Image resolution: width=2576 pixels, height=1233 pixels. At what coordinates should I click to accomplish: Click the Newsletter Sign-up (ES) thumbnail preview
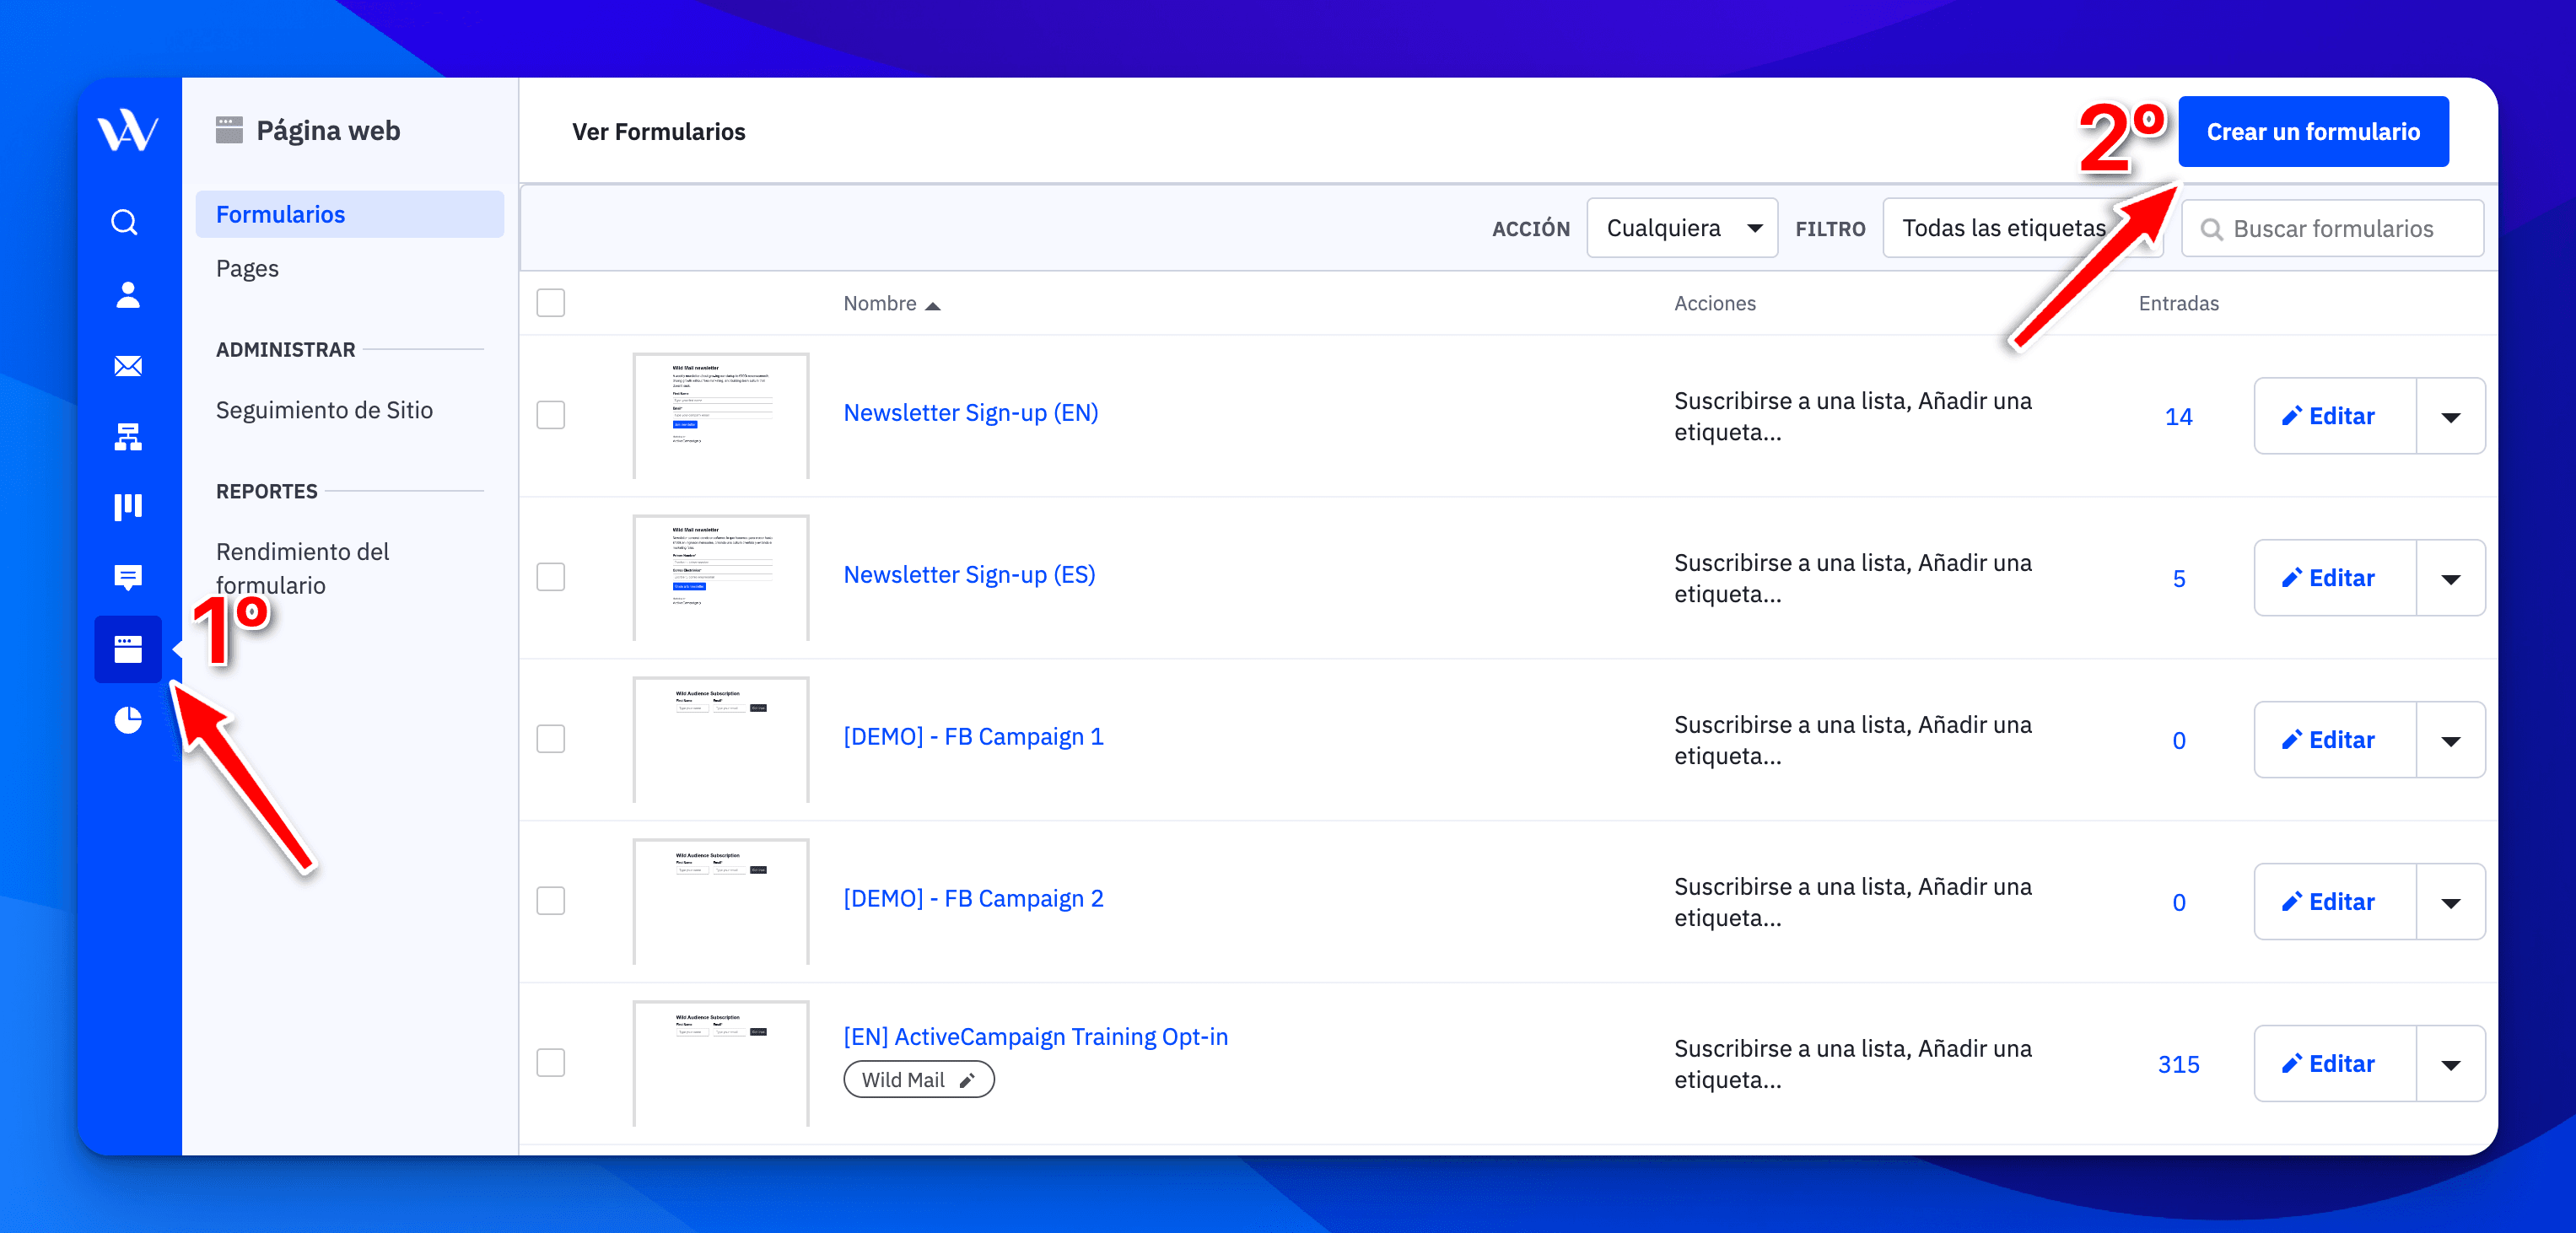click(x=721, y=577)
